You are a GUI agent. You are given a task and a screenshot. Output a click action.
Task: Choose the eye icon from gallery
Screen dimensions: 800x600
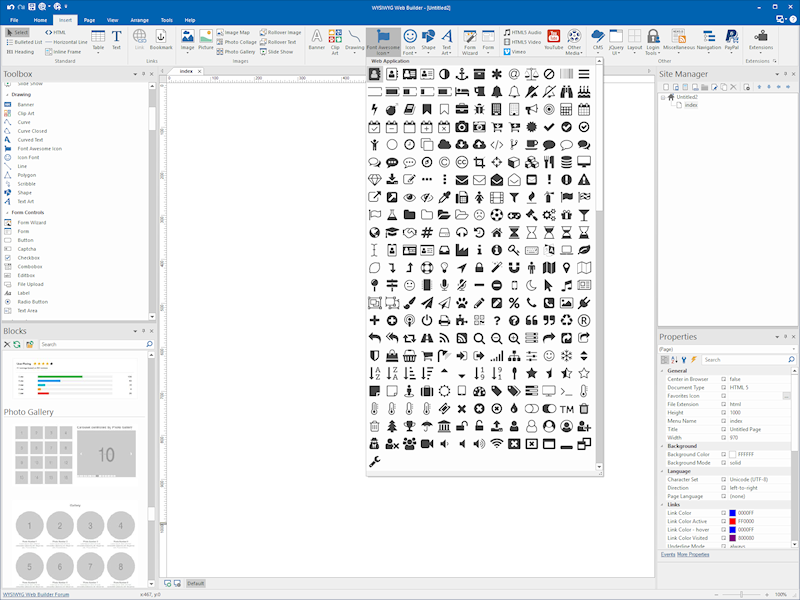pyautogui.click(x=410, y=197)
